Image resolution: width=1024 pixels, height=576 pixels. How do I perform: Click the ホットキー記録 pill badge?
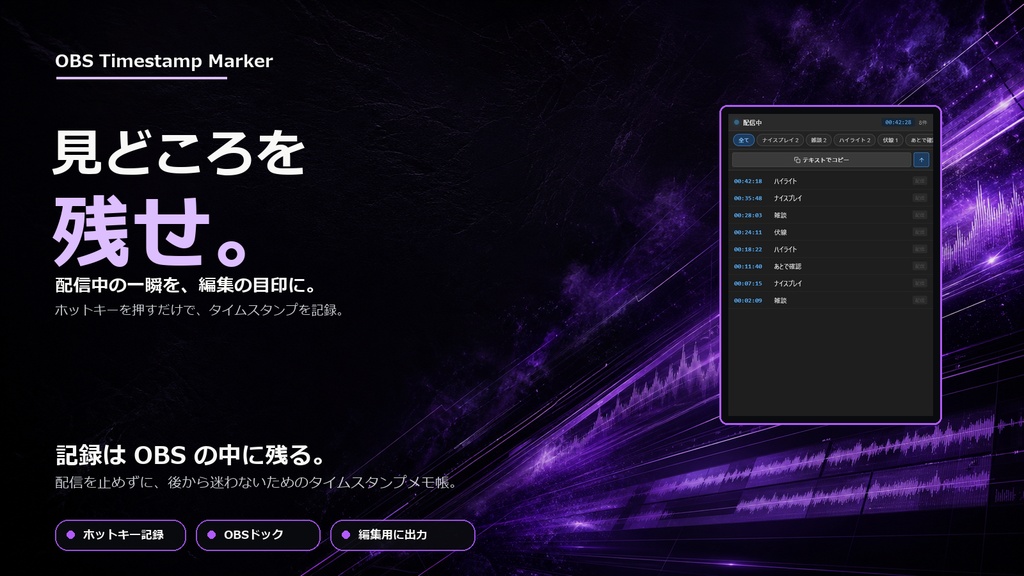(121, 535)
